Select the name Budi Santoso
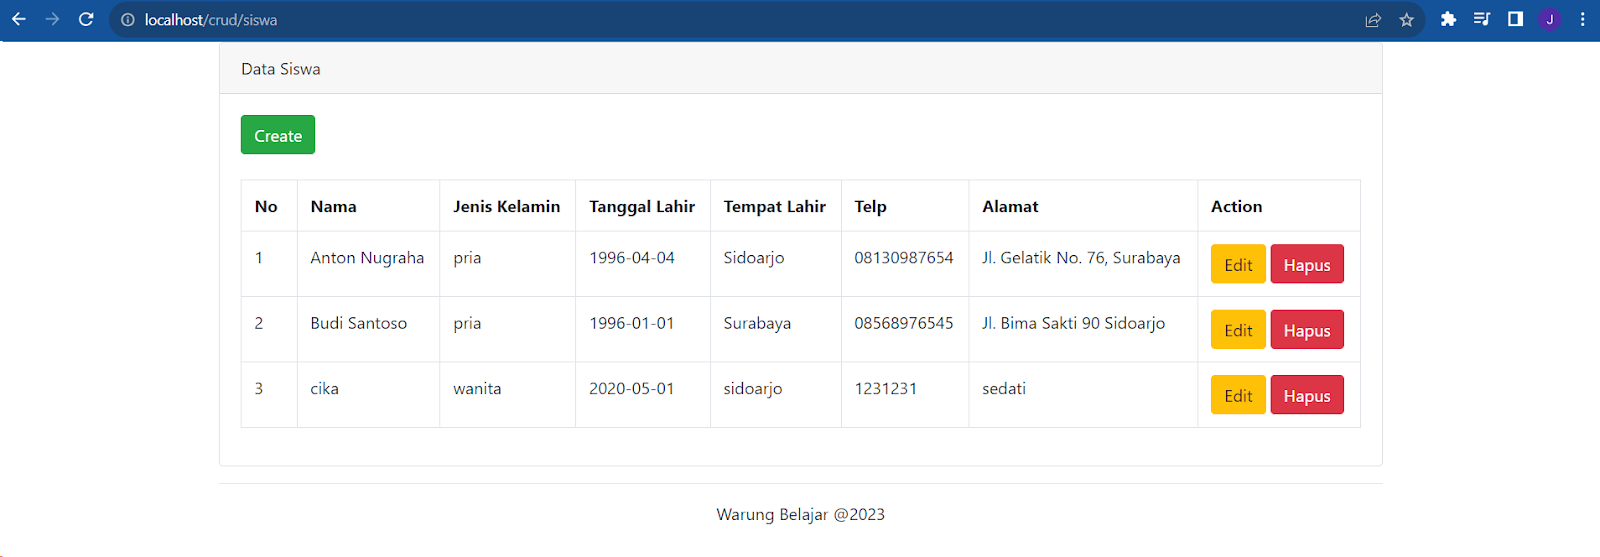 (359, 323)
